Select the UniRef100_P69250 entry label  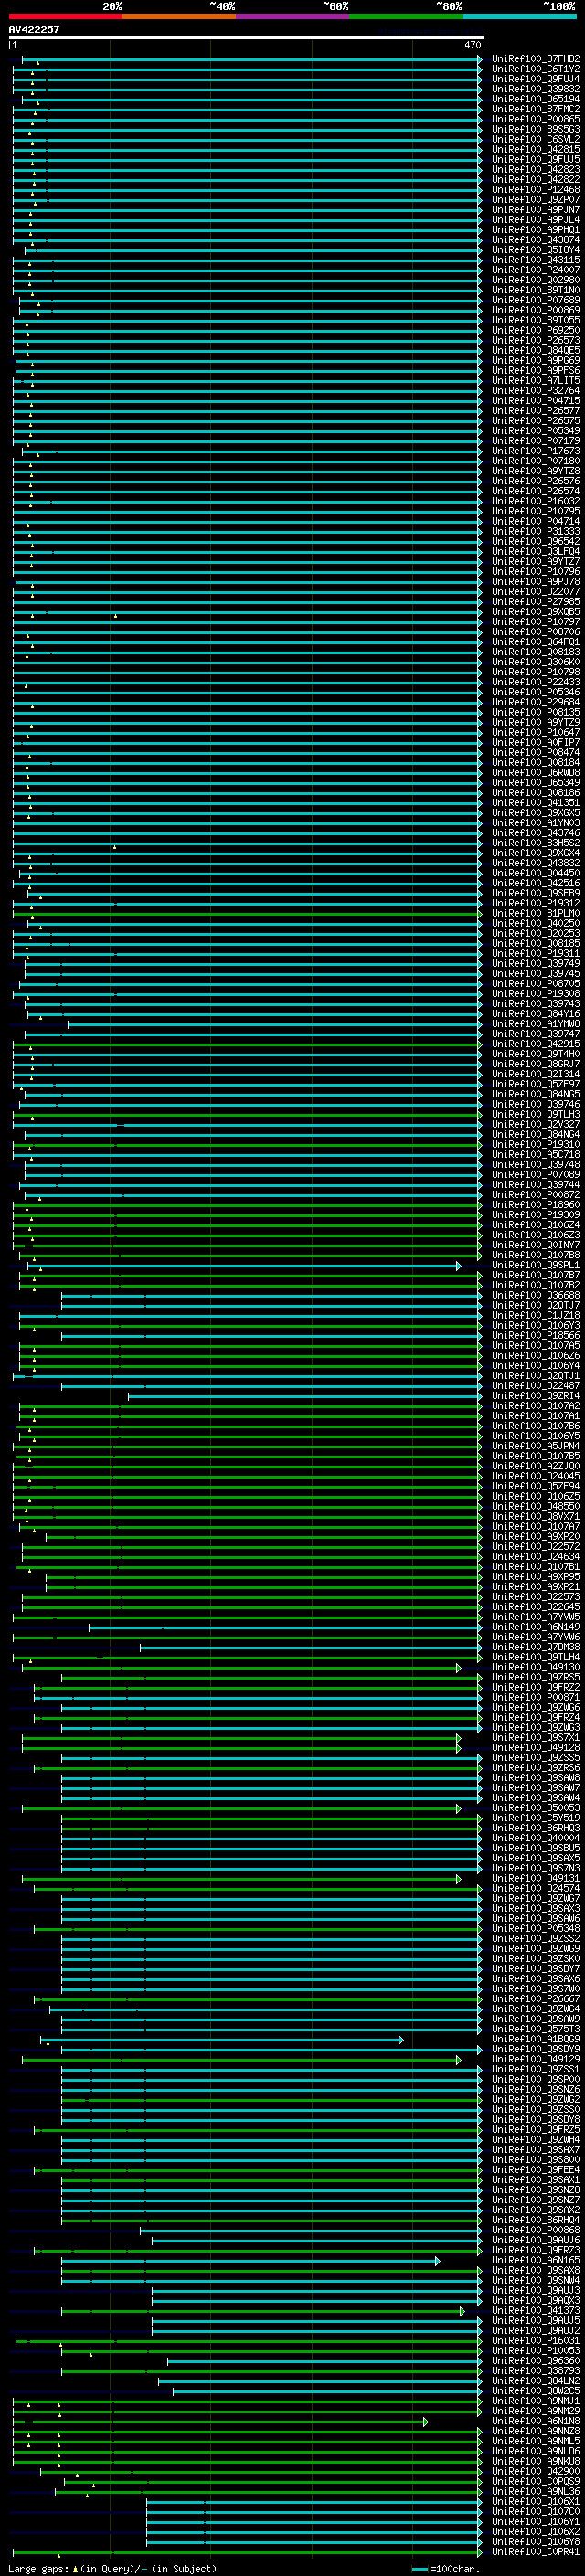535,330
